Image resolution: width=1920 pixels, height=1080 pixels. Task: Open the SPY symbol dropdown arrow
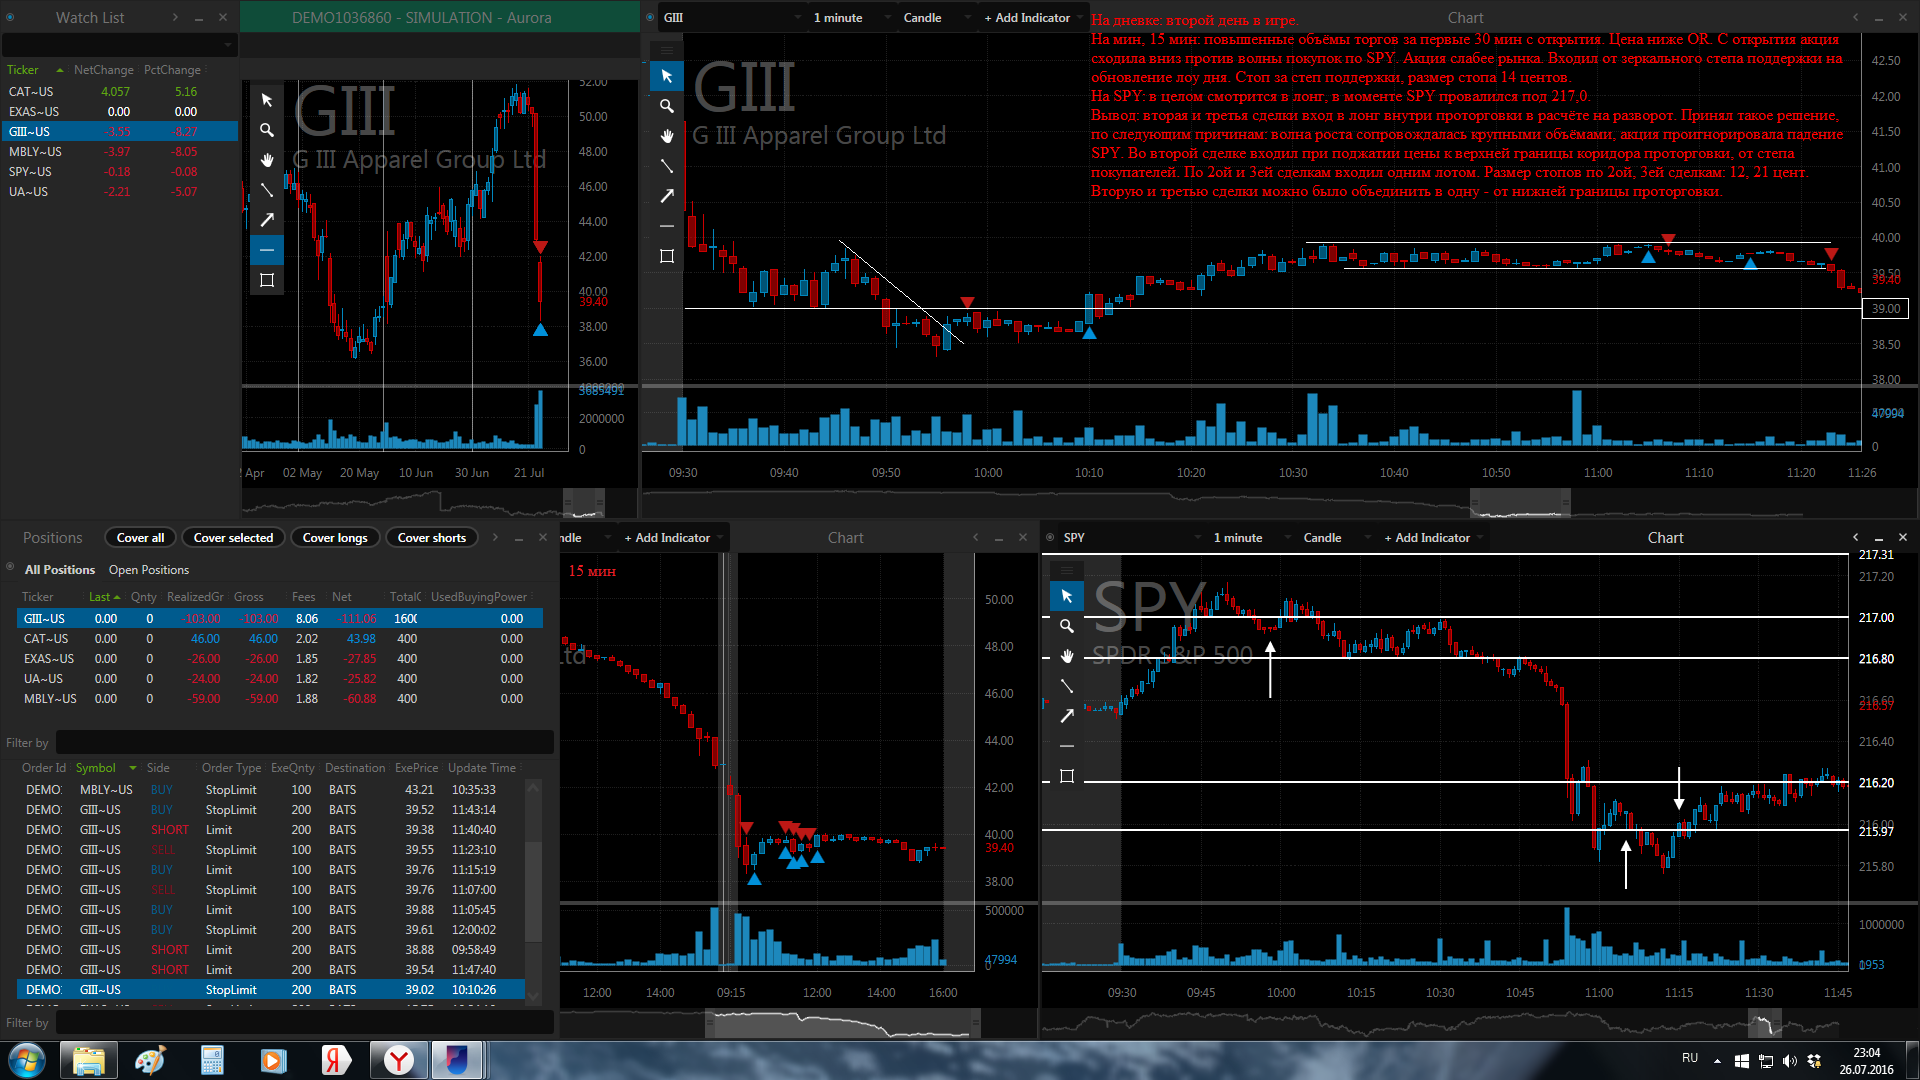pyautogui.click(x=1198, y=538)
